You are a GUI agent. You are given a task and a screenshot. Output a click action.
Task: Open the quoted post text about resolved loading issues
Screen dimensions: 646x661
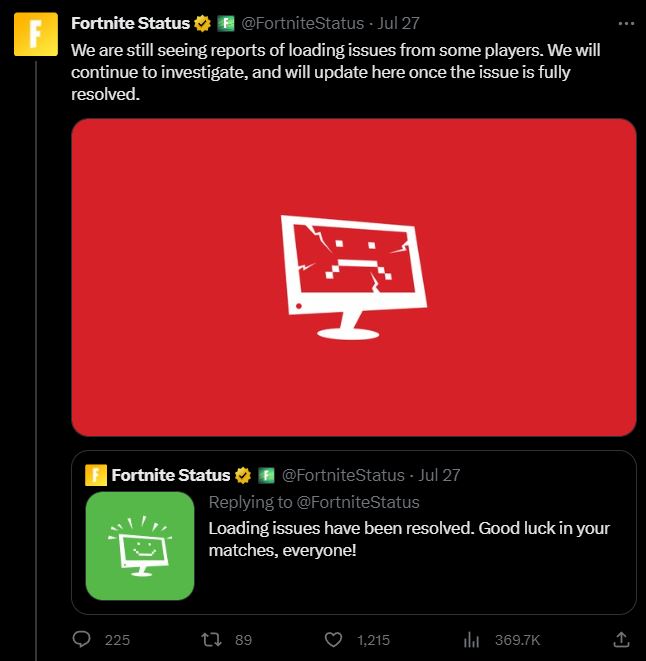pyautogui.click(x=409, y=539)
